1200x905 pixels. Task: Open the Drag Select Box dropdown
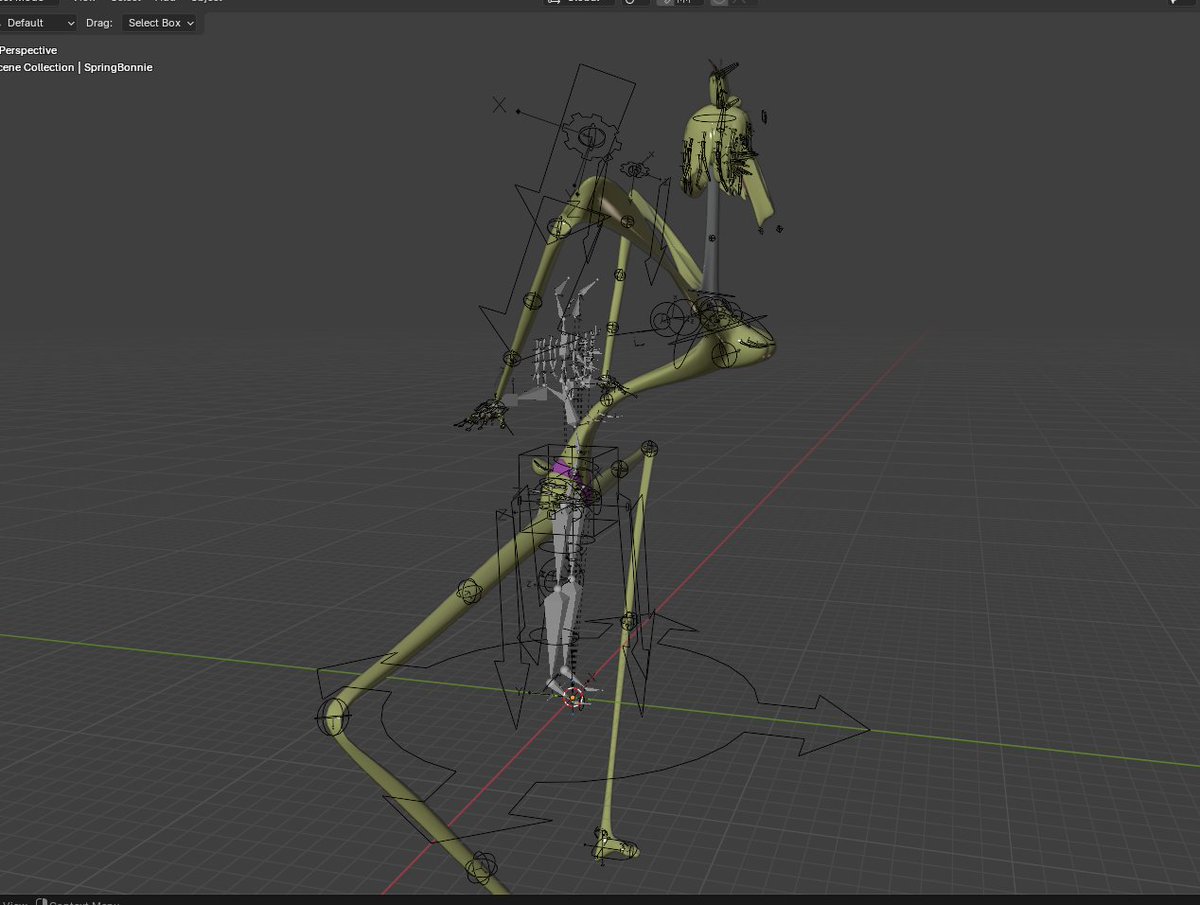coord(160,22)
